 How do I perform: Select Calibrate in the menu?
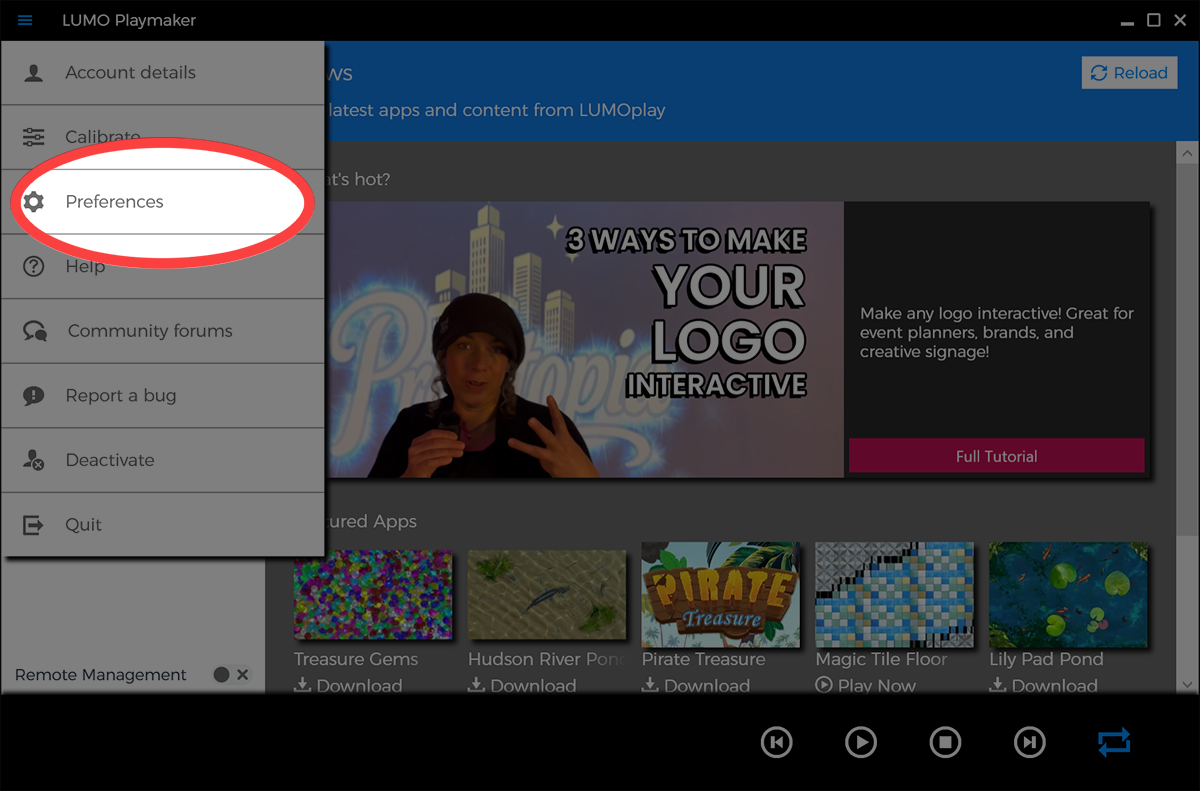pos(102,137)
